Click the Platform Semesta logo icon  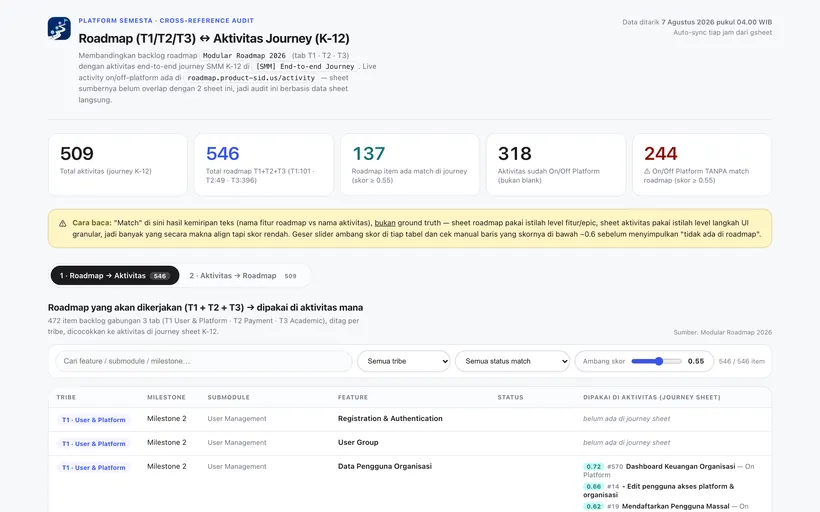(x=59, y=28)
